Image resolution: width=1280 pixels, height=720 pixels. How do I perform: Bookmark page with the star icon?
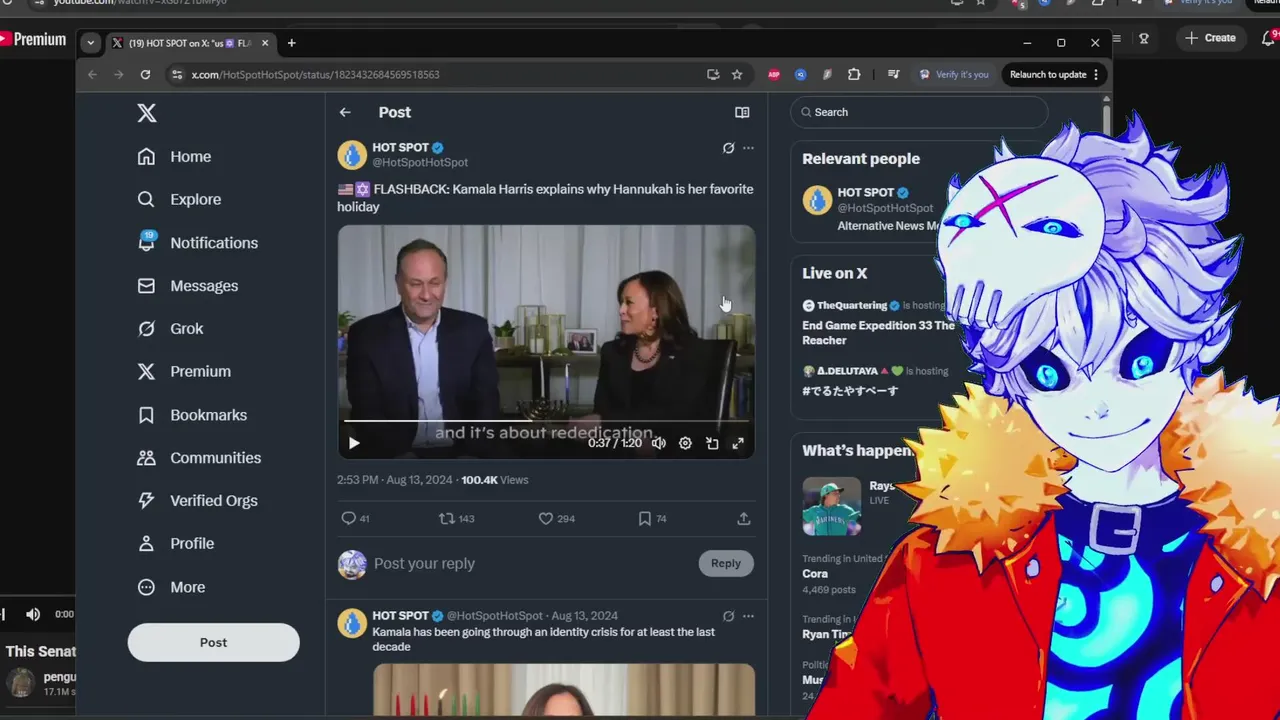[x=737, y=74]
